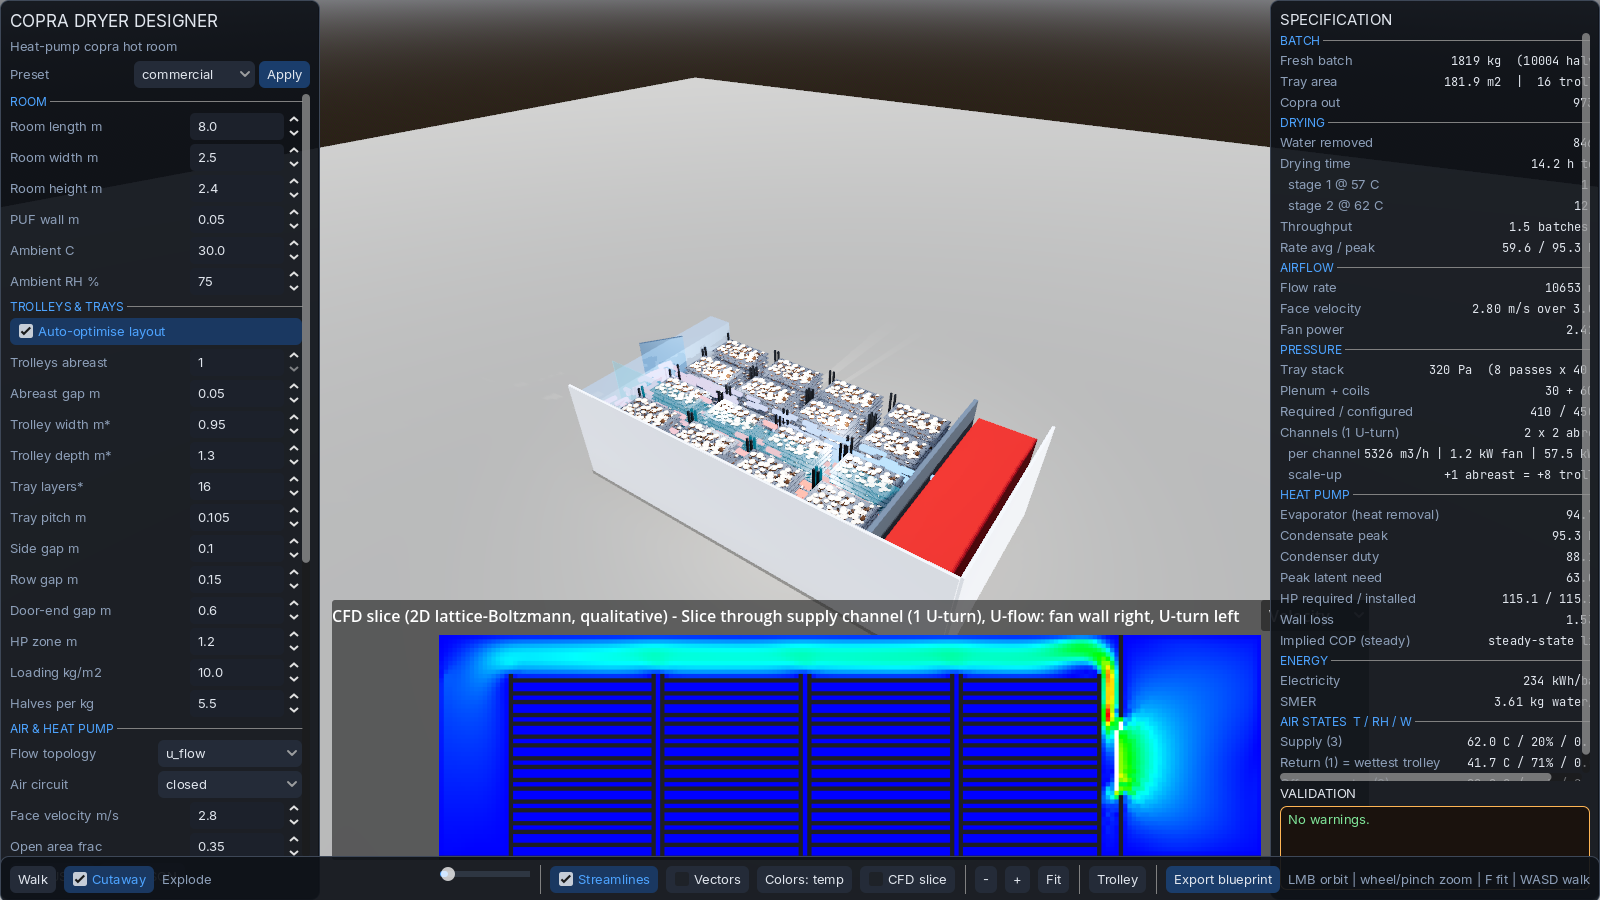Screen dimensions: 1600x900
Task: Increment Door-end gap with up arrow
Action: (294, 604)
